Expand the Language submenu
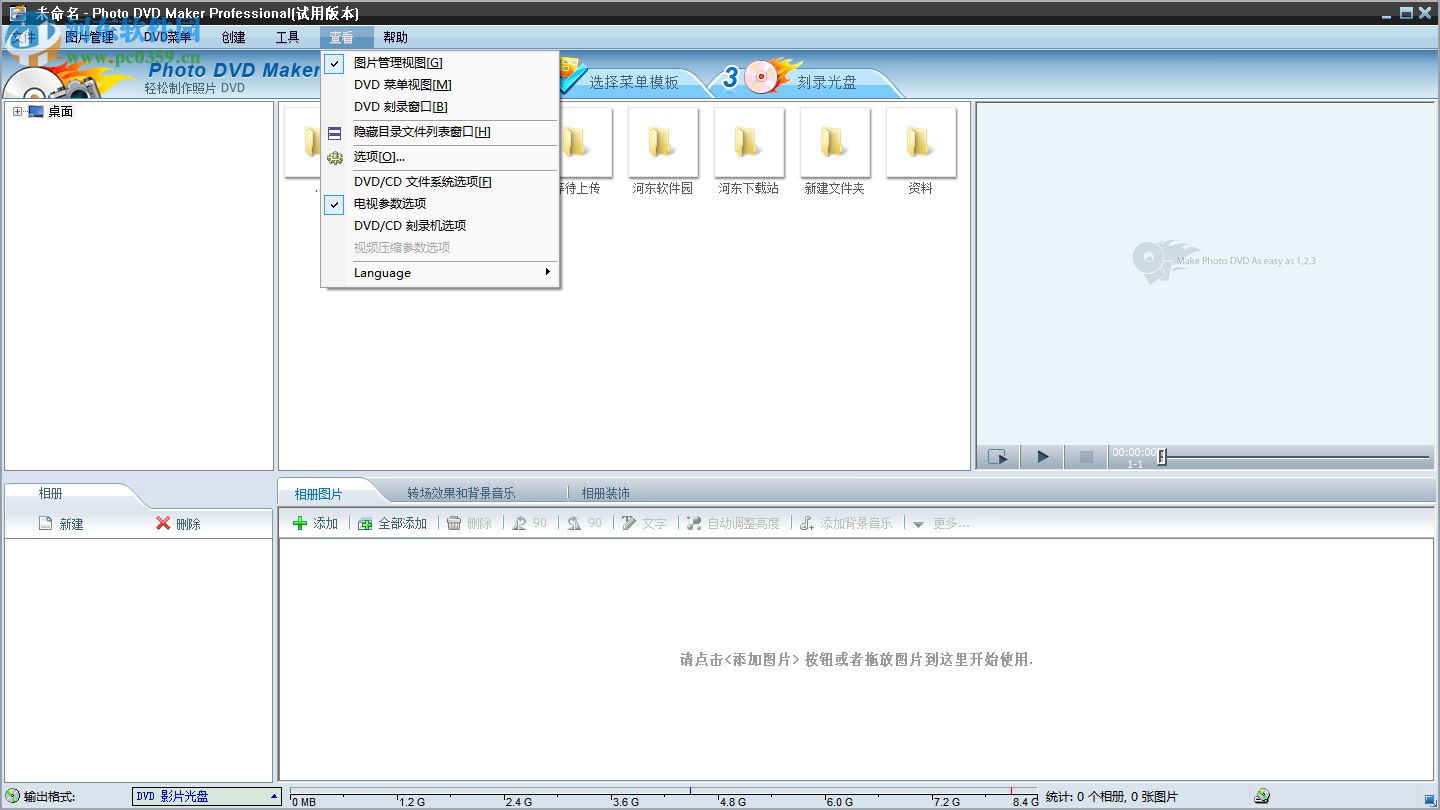This screenshot has width=1440, height=810. (382, 273)
